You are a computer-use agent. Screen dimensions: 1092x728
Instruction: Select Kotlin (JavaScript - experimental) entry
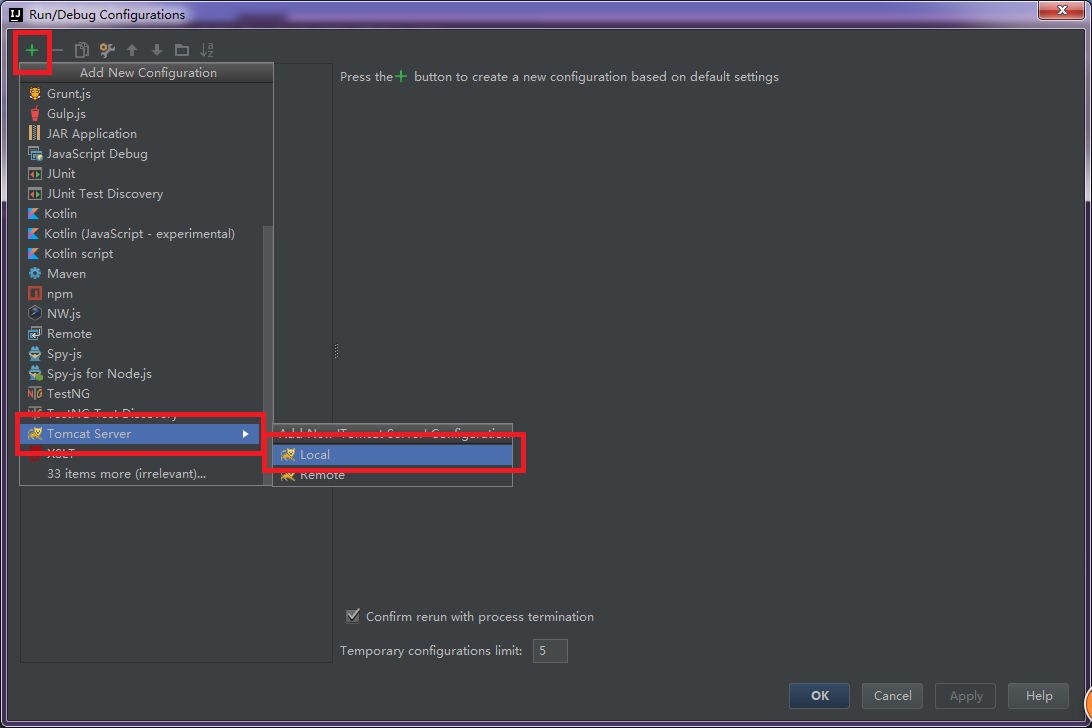tap(139, 234)
